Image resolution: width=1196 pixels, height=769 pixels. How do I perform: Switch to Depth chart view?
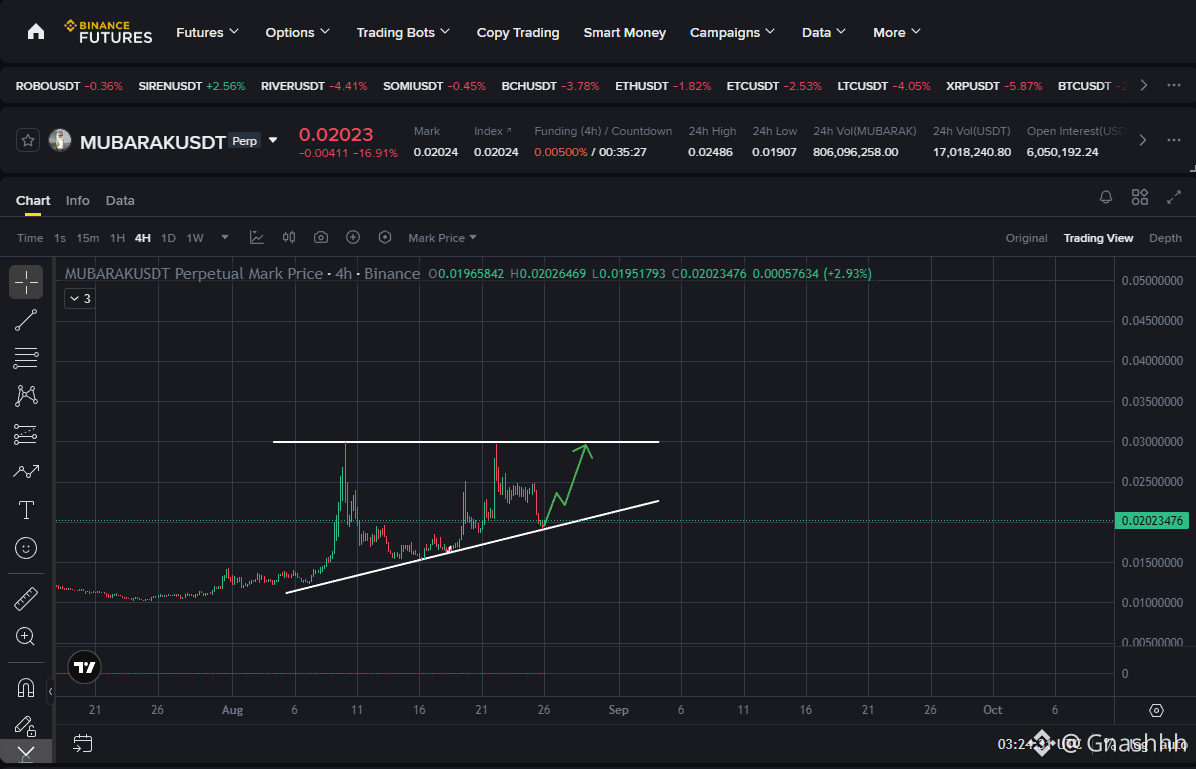[x=1165, y=238]
